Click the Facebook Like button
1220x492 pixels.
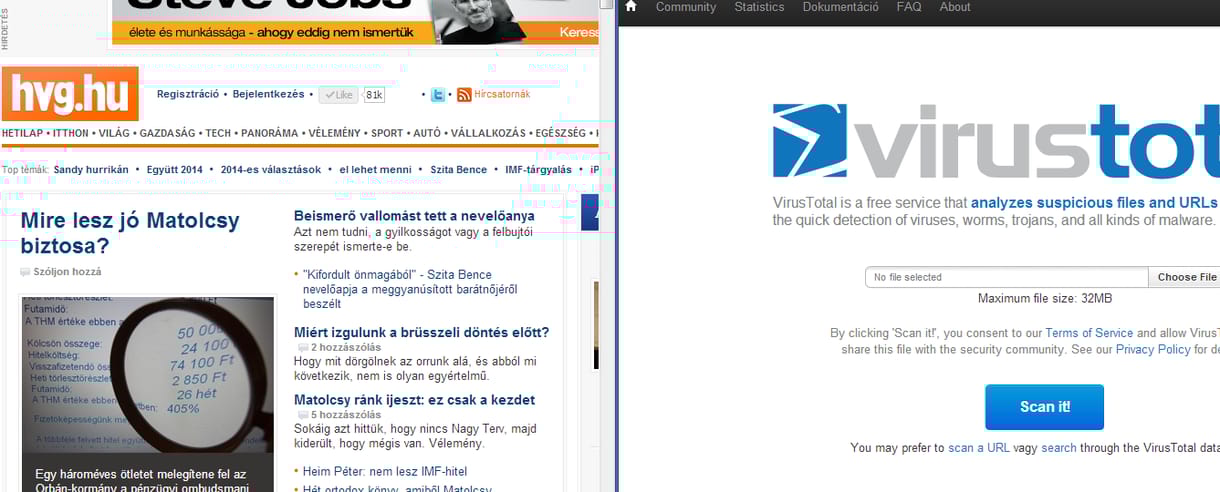click(338, 95)
